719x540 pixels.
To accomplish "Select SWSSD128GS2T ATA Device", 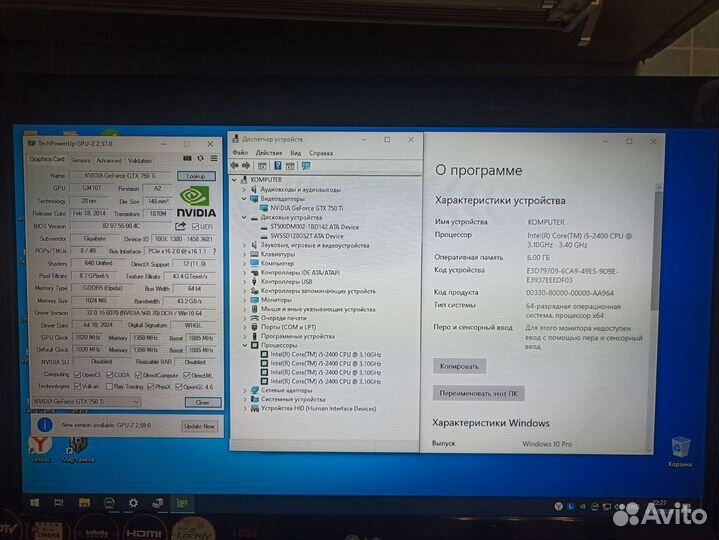I will tap(307, 236).
